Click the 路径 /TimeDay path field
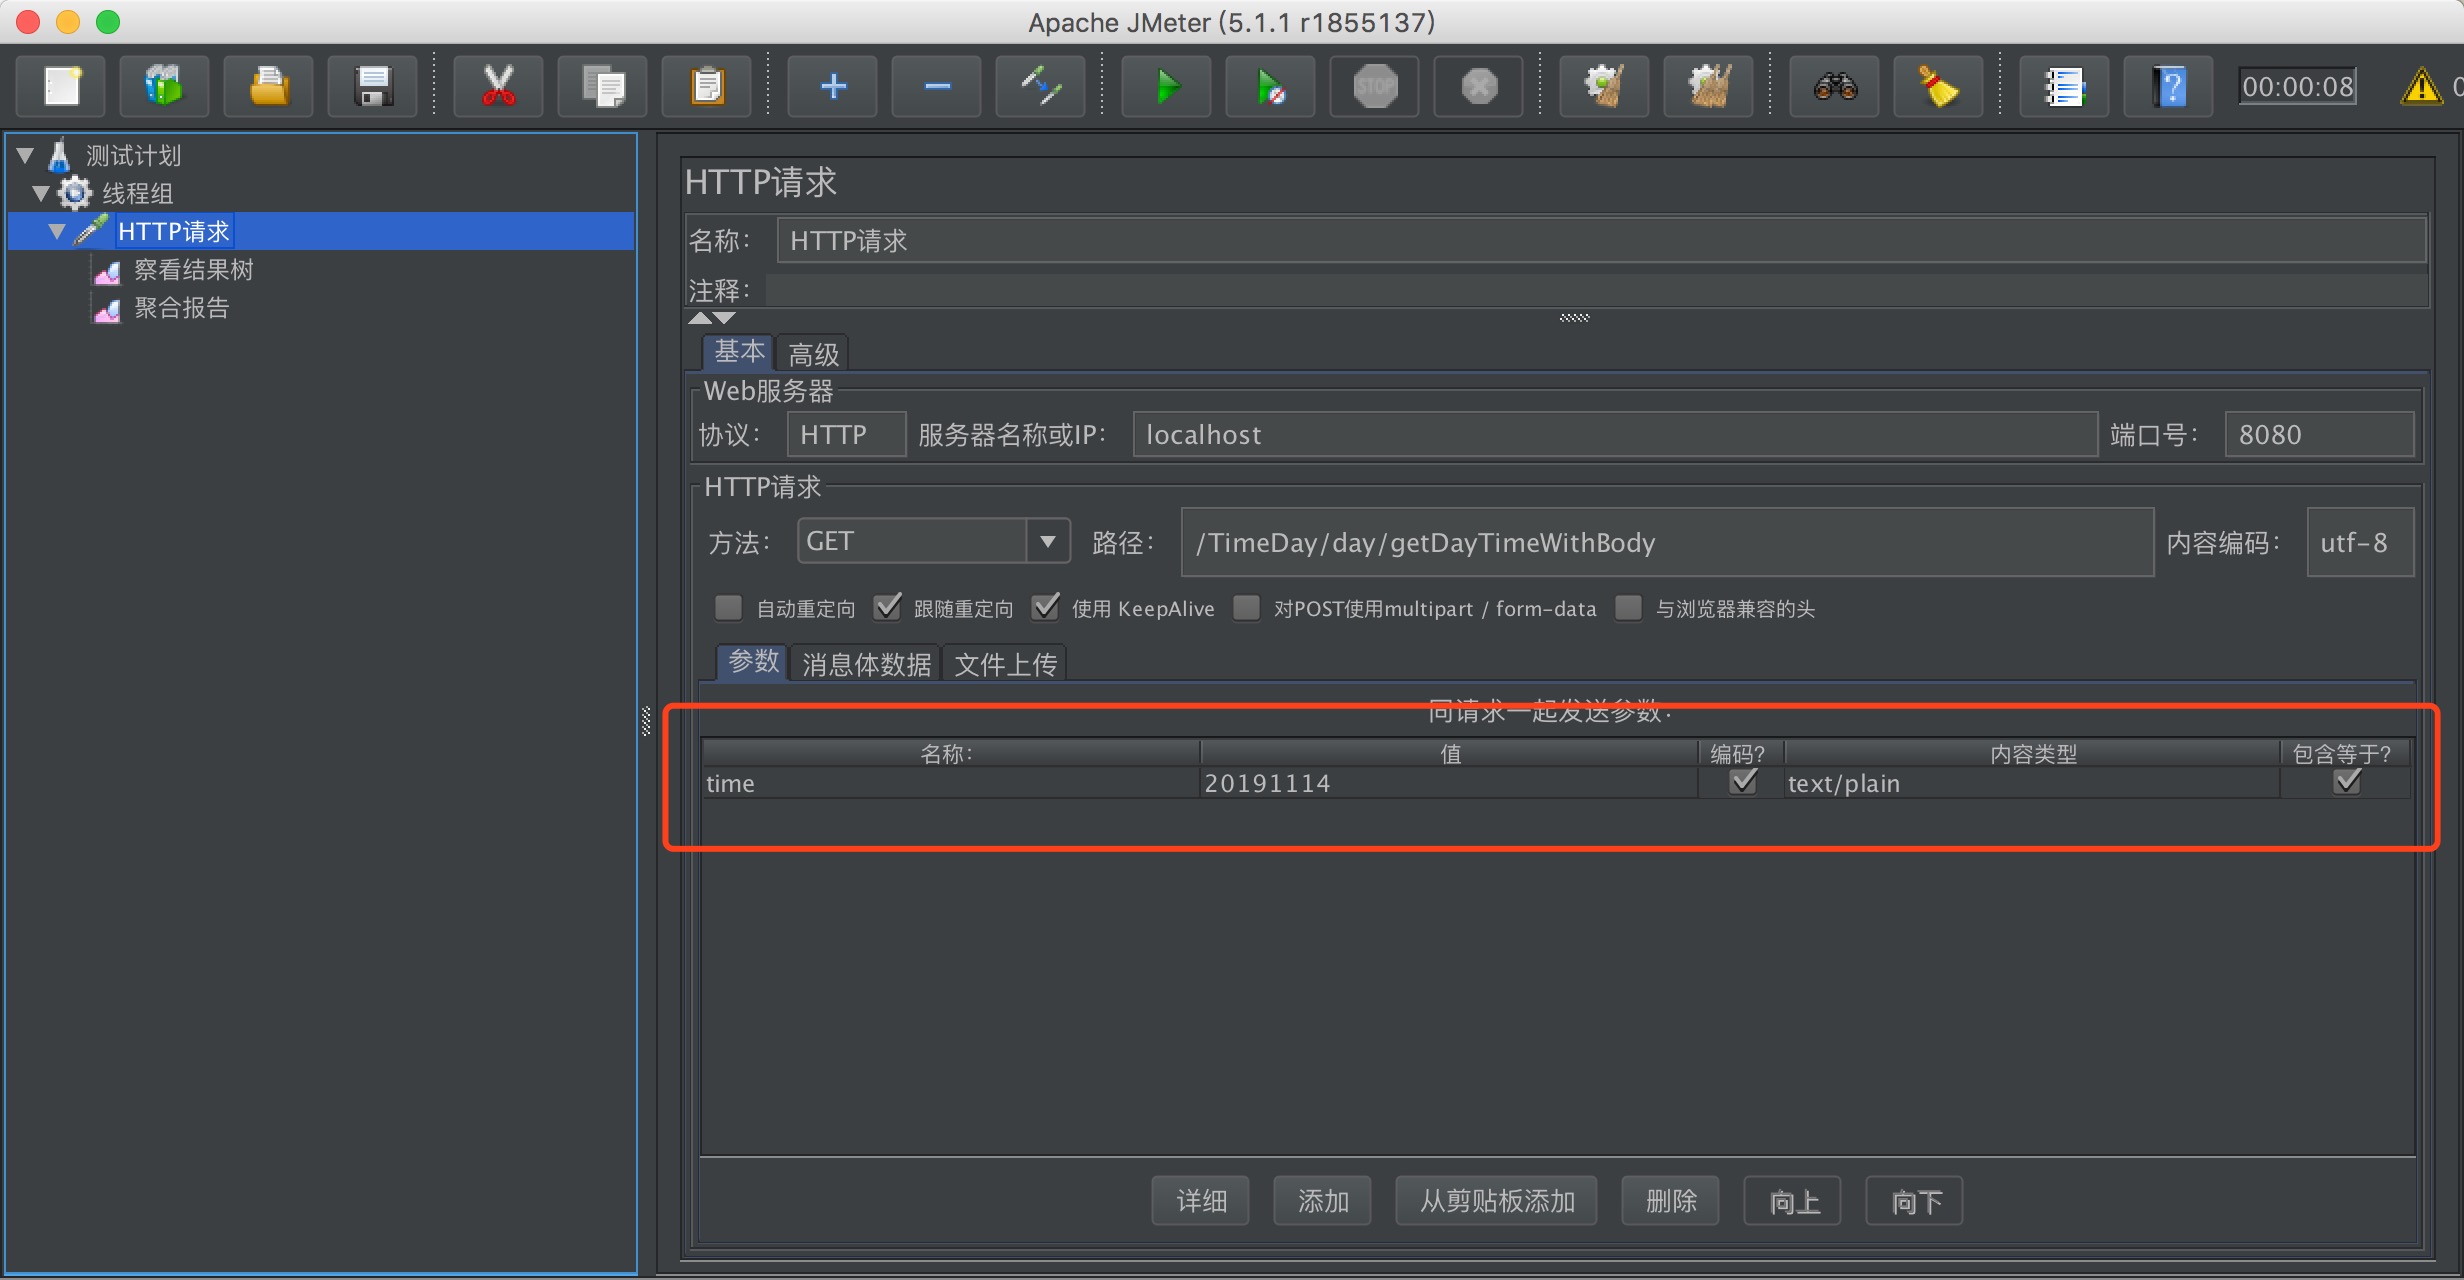The image size is (2464, 1280). [x=1667, y=542]
